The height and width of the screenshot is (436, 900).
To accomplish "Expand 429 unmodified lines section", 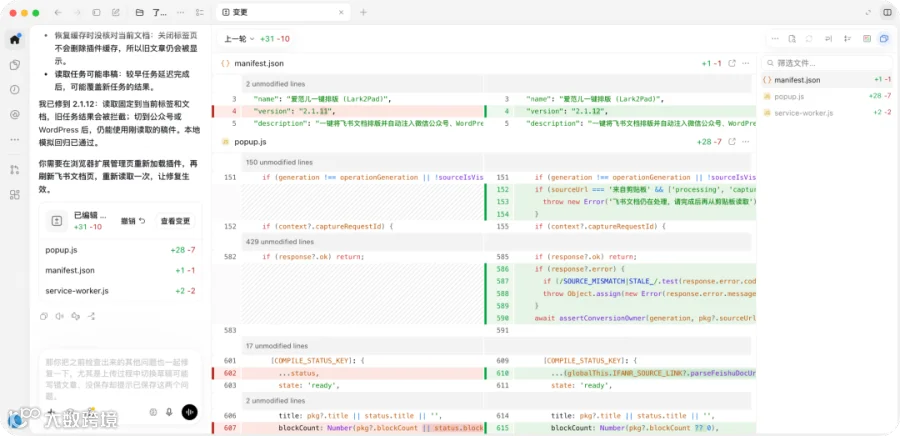I will tap(280, 242).
